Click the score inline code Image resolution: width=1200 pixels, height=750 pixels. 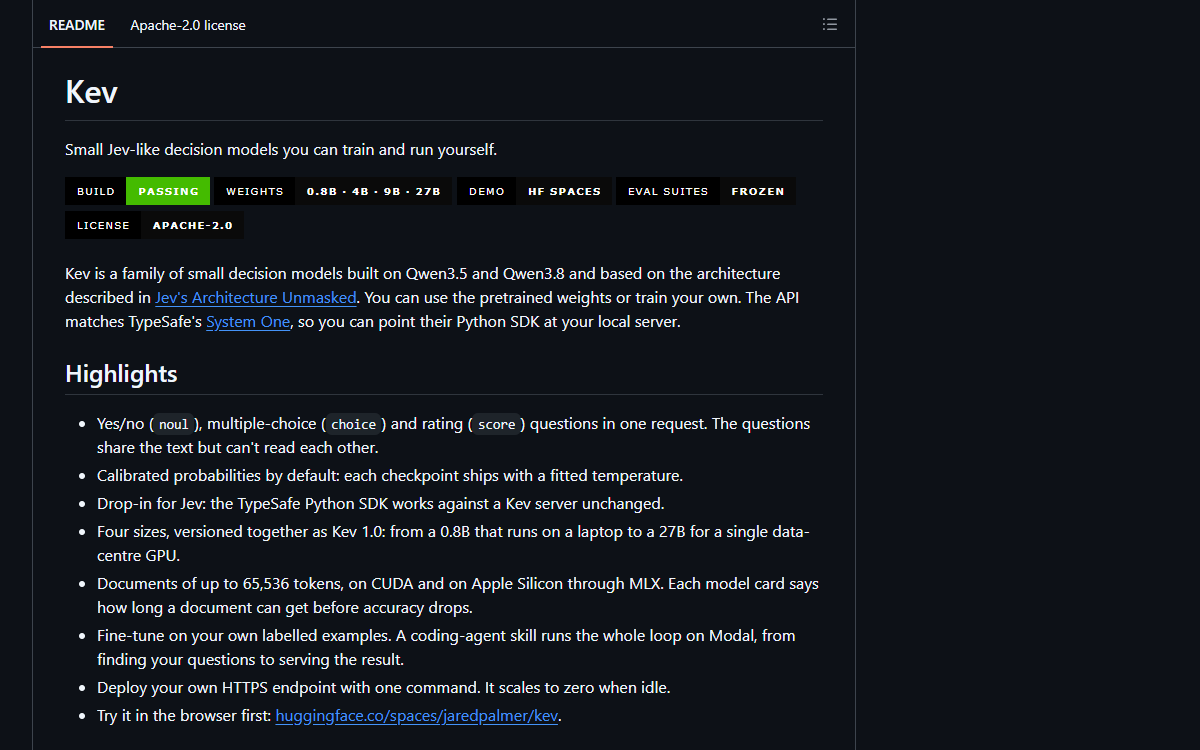tap(497, 424)
